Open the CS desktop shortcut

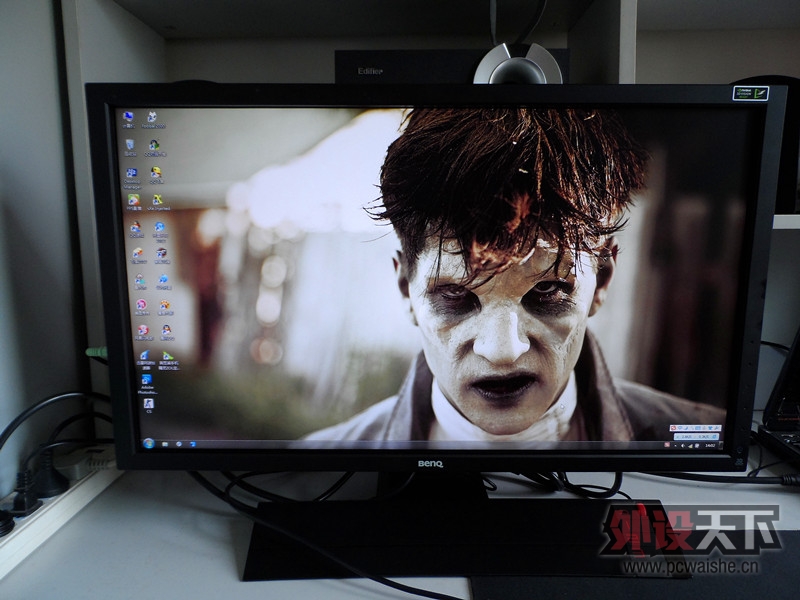pos(149,405)
